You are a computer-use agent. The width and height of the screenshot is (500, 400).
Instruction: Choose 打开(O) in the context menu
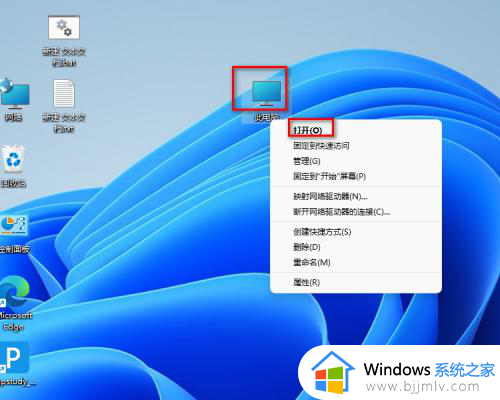tap(308, 130)
